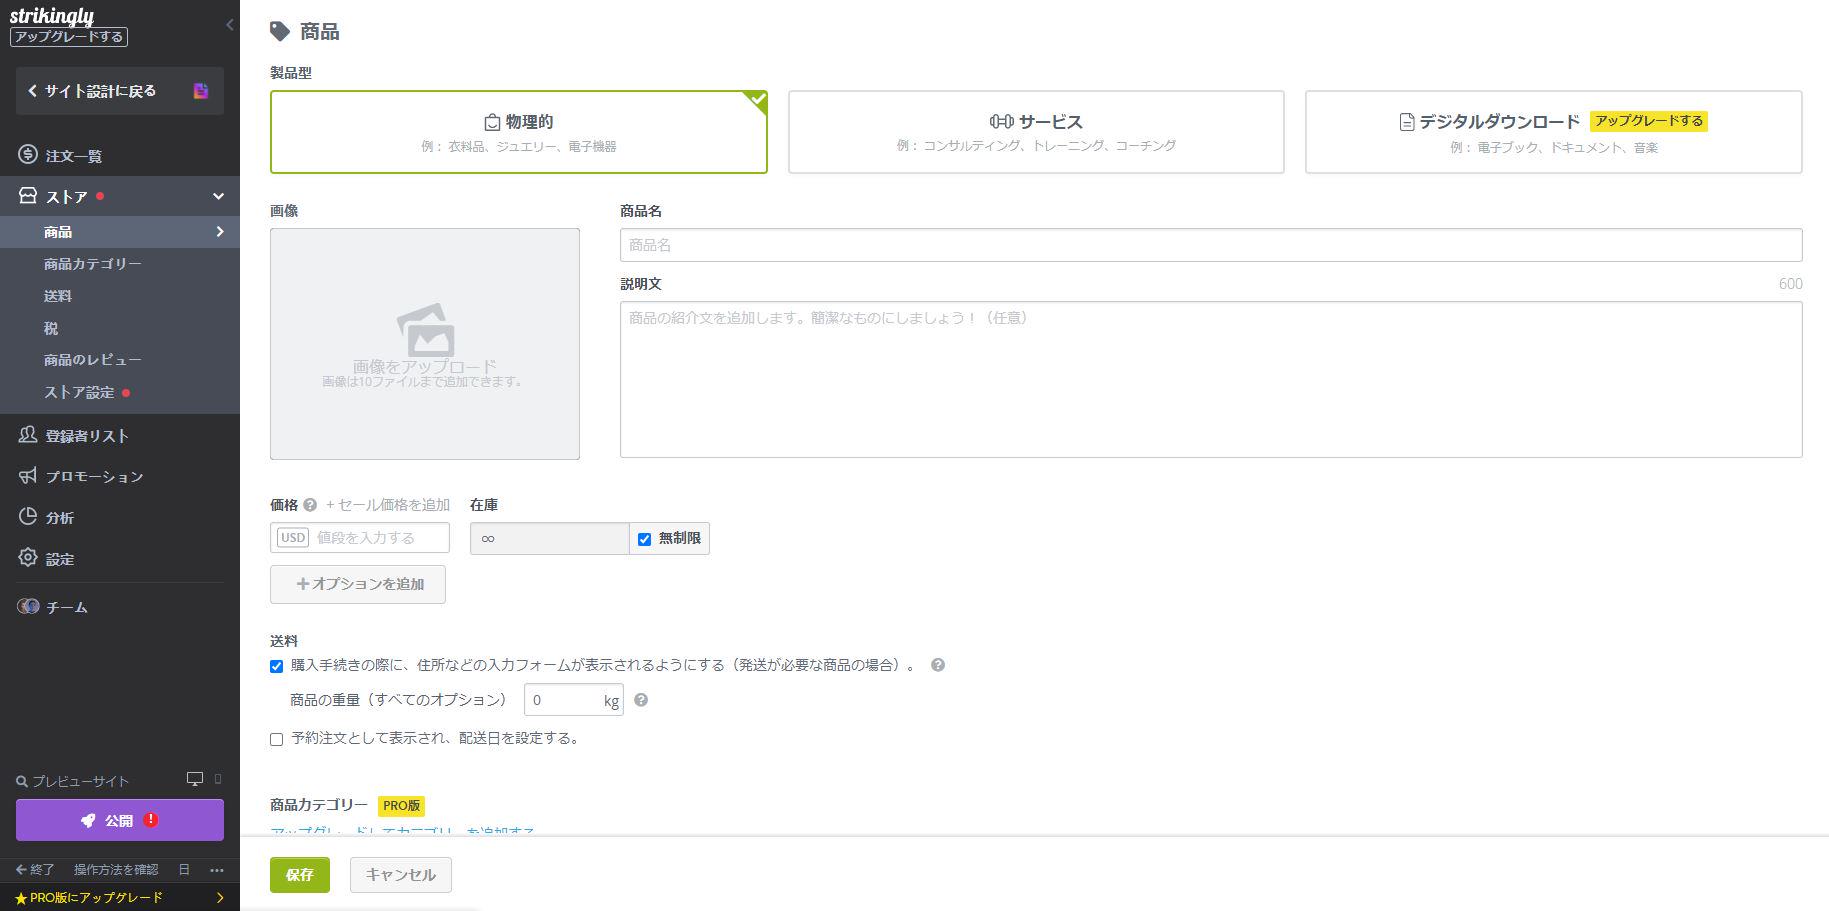Expand the 商品 submenu arrow
1829x911 pixels.
(220, 232)
